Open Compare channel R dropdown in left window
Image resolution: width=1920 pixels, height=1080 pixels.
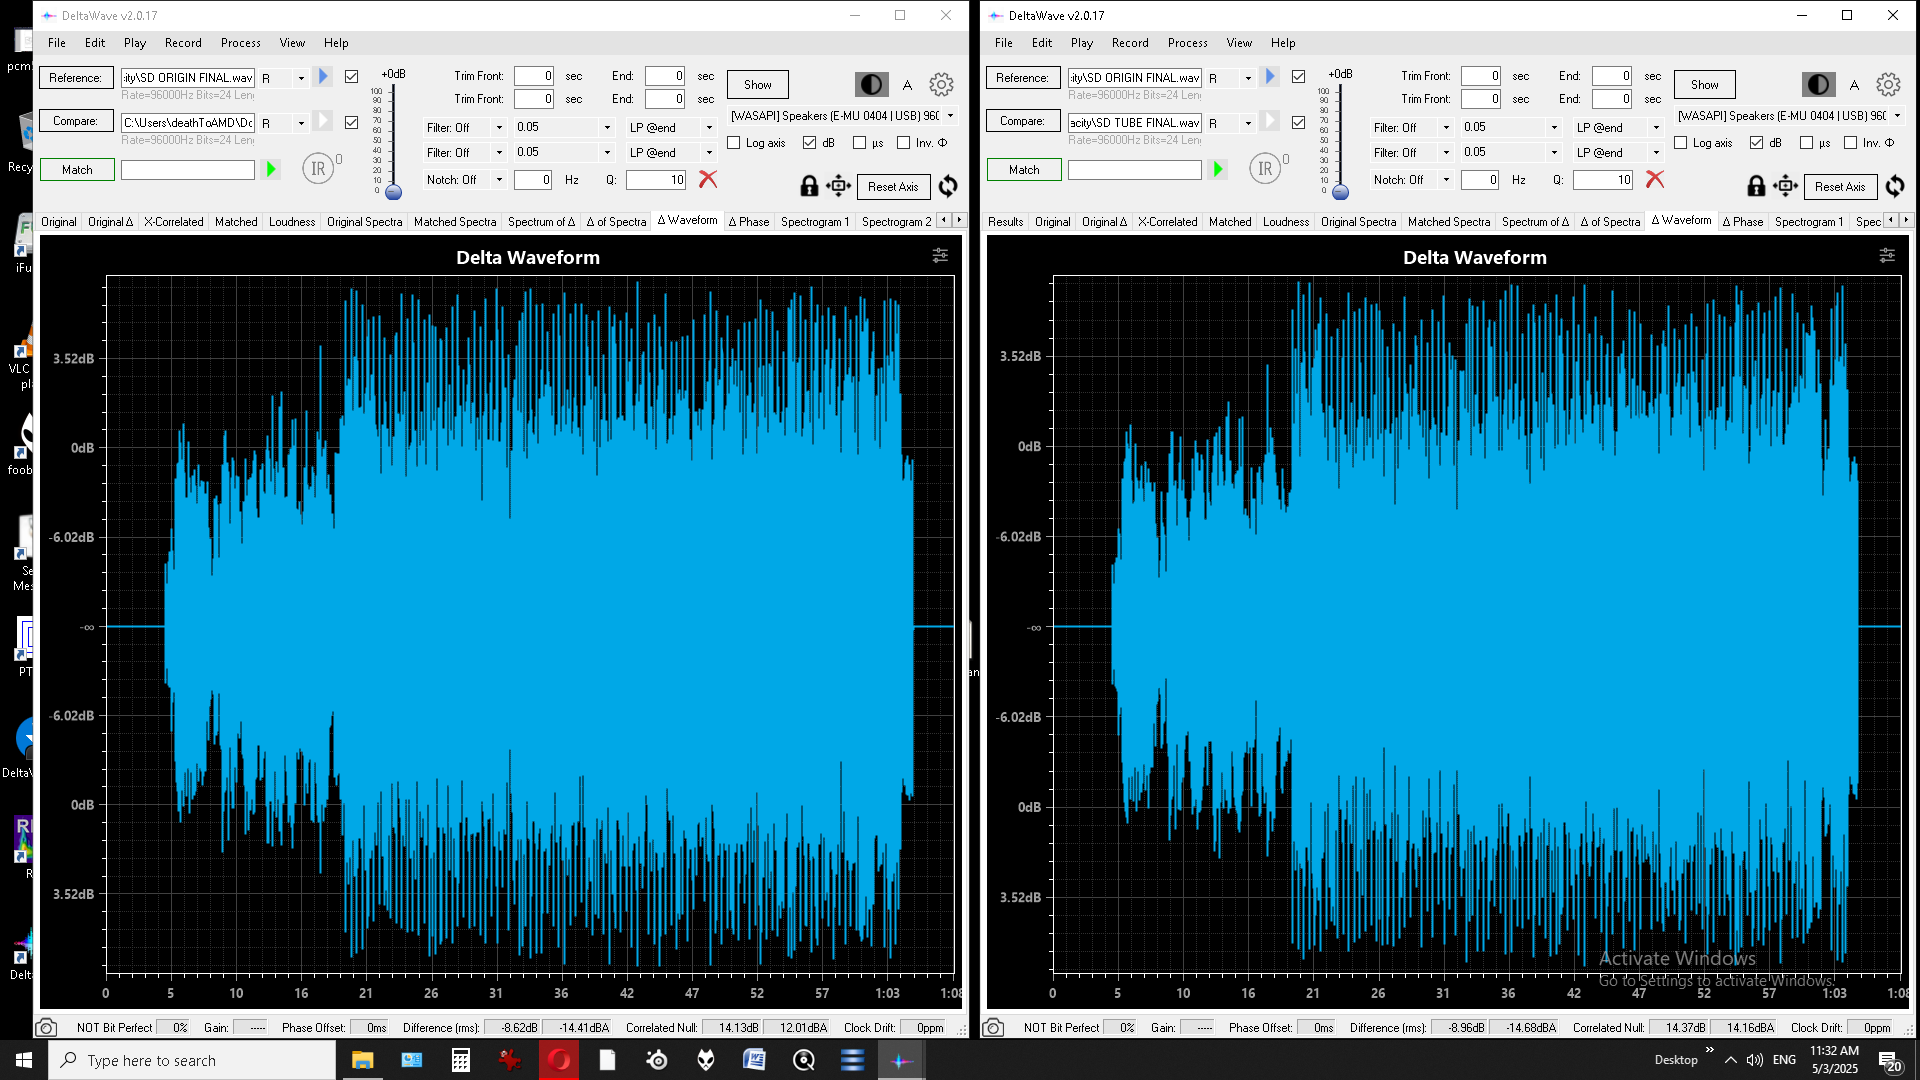click(x=284, y=123)
